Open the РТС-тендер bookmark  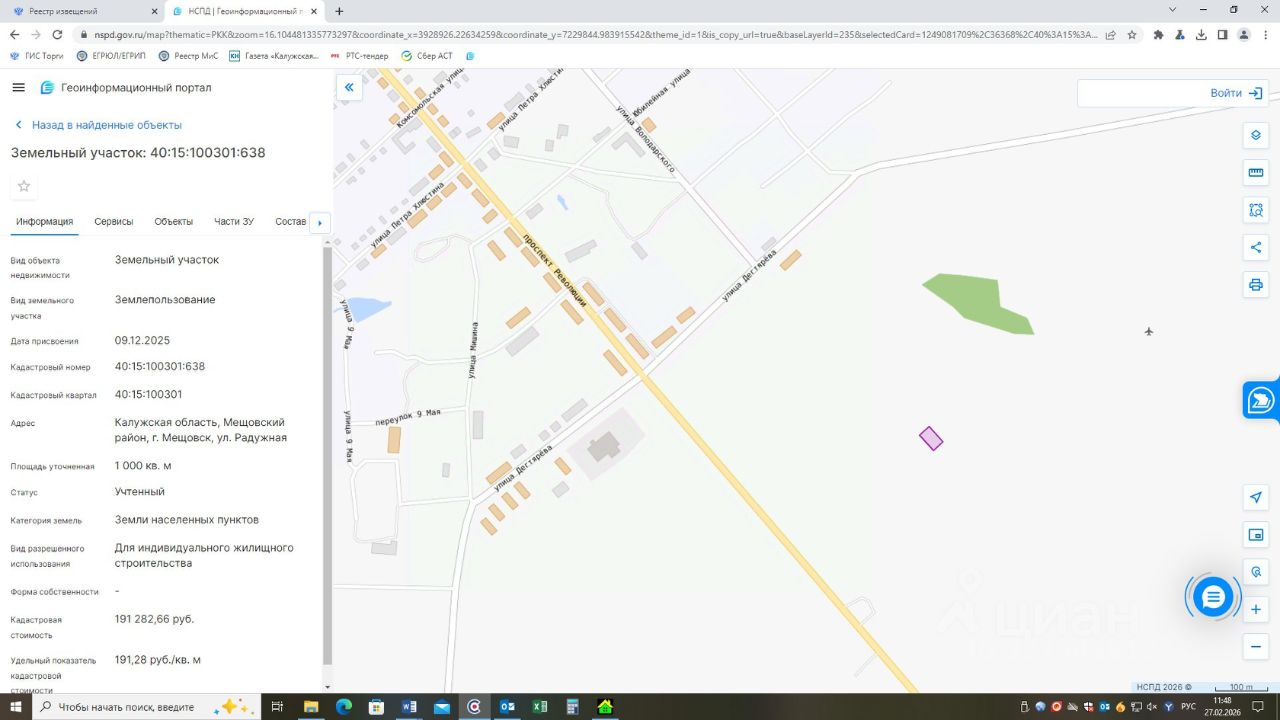point(360,56)
